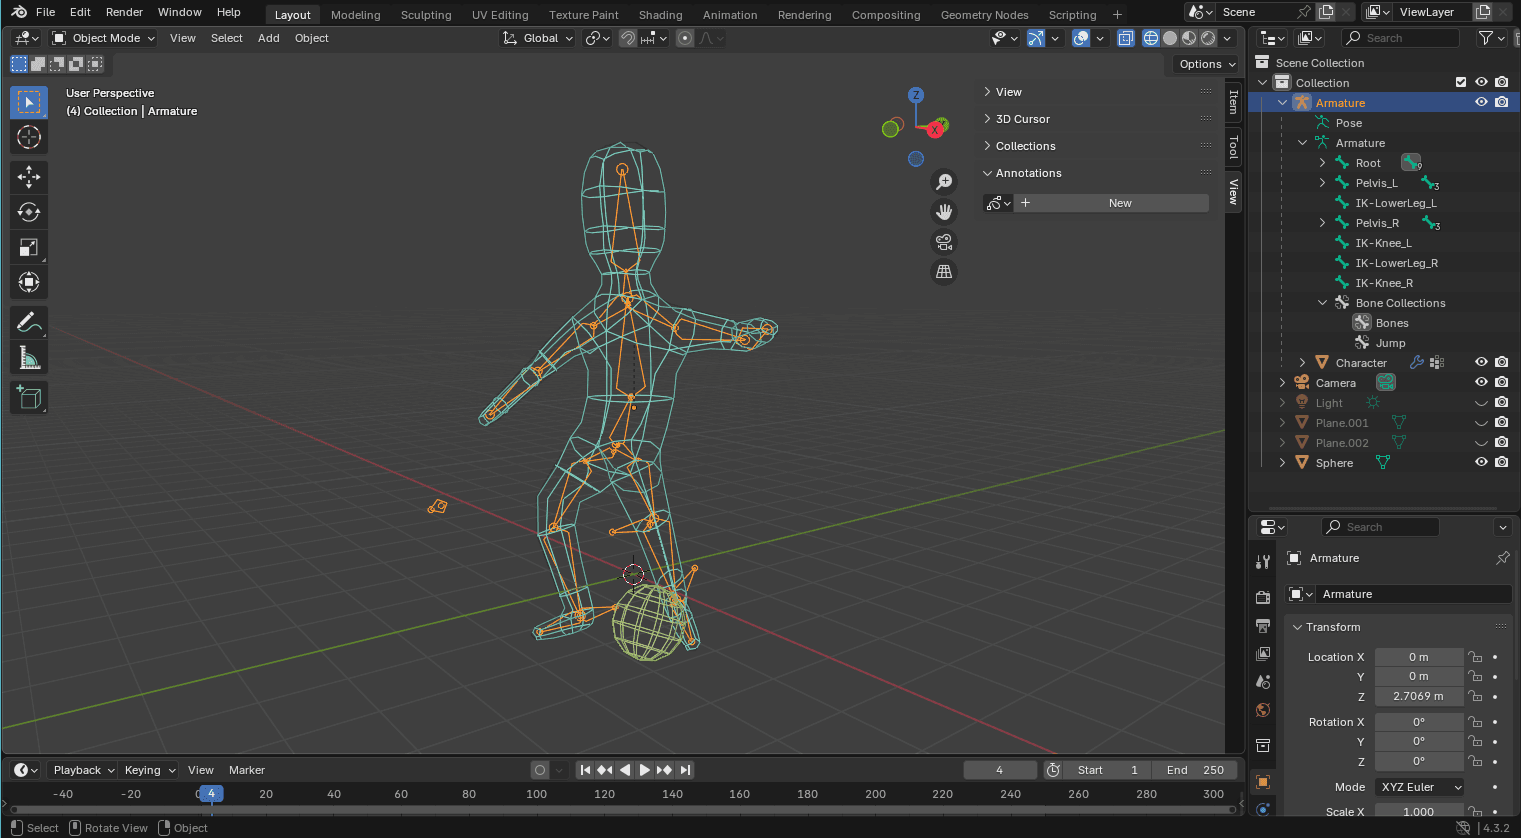Toggle Camera viewport visibility eye
This screenshot has width=1521, height=838.
[1481, 382]
